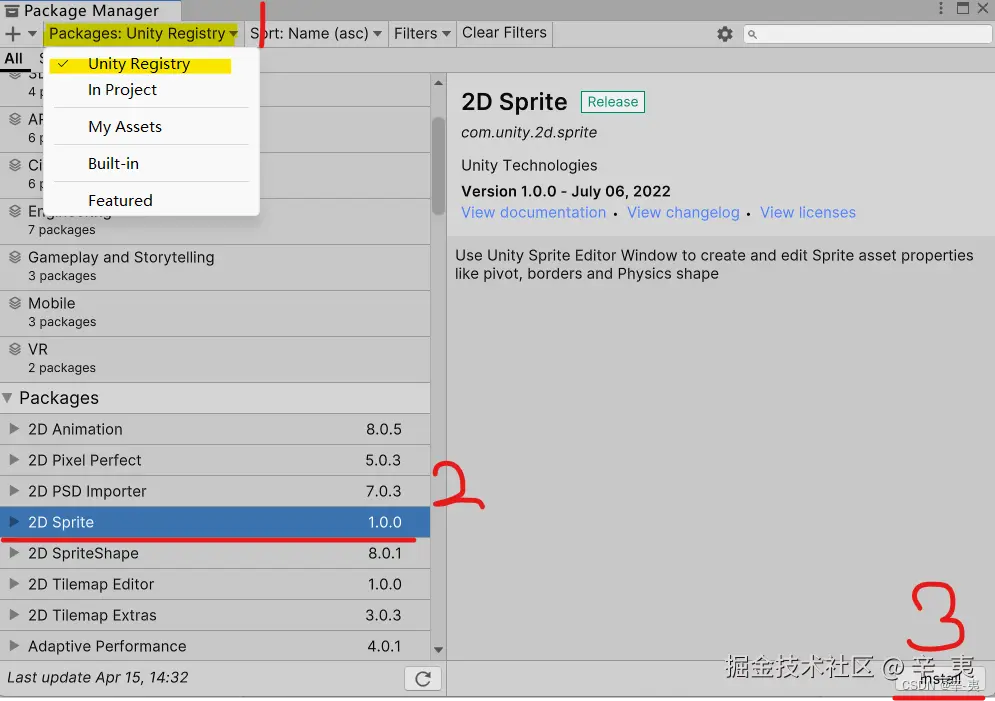The height and width of the screenshot is (701, 995).
Task: Click the search magnifier icon
Action: (x=752, y=35)
